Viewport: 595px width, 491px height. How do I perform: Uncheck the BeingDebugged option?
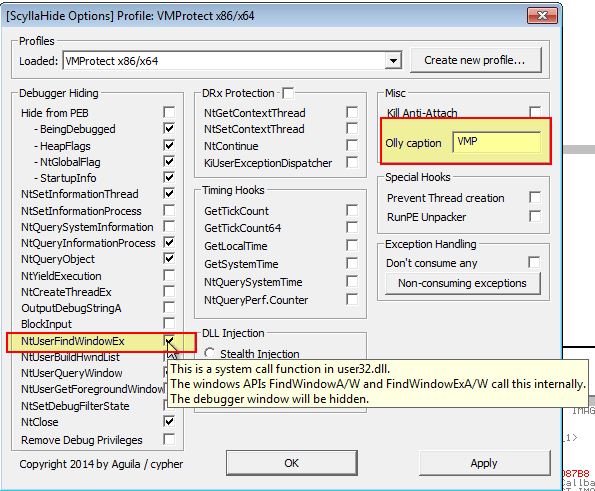[169, 128]
